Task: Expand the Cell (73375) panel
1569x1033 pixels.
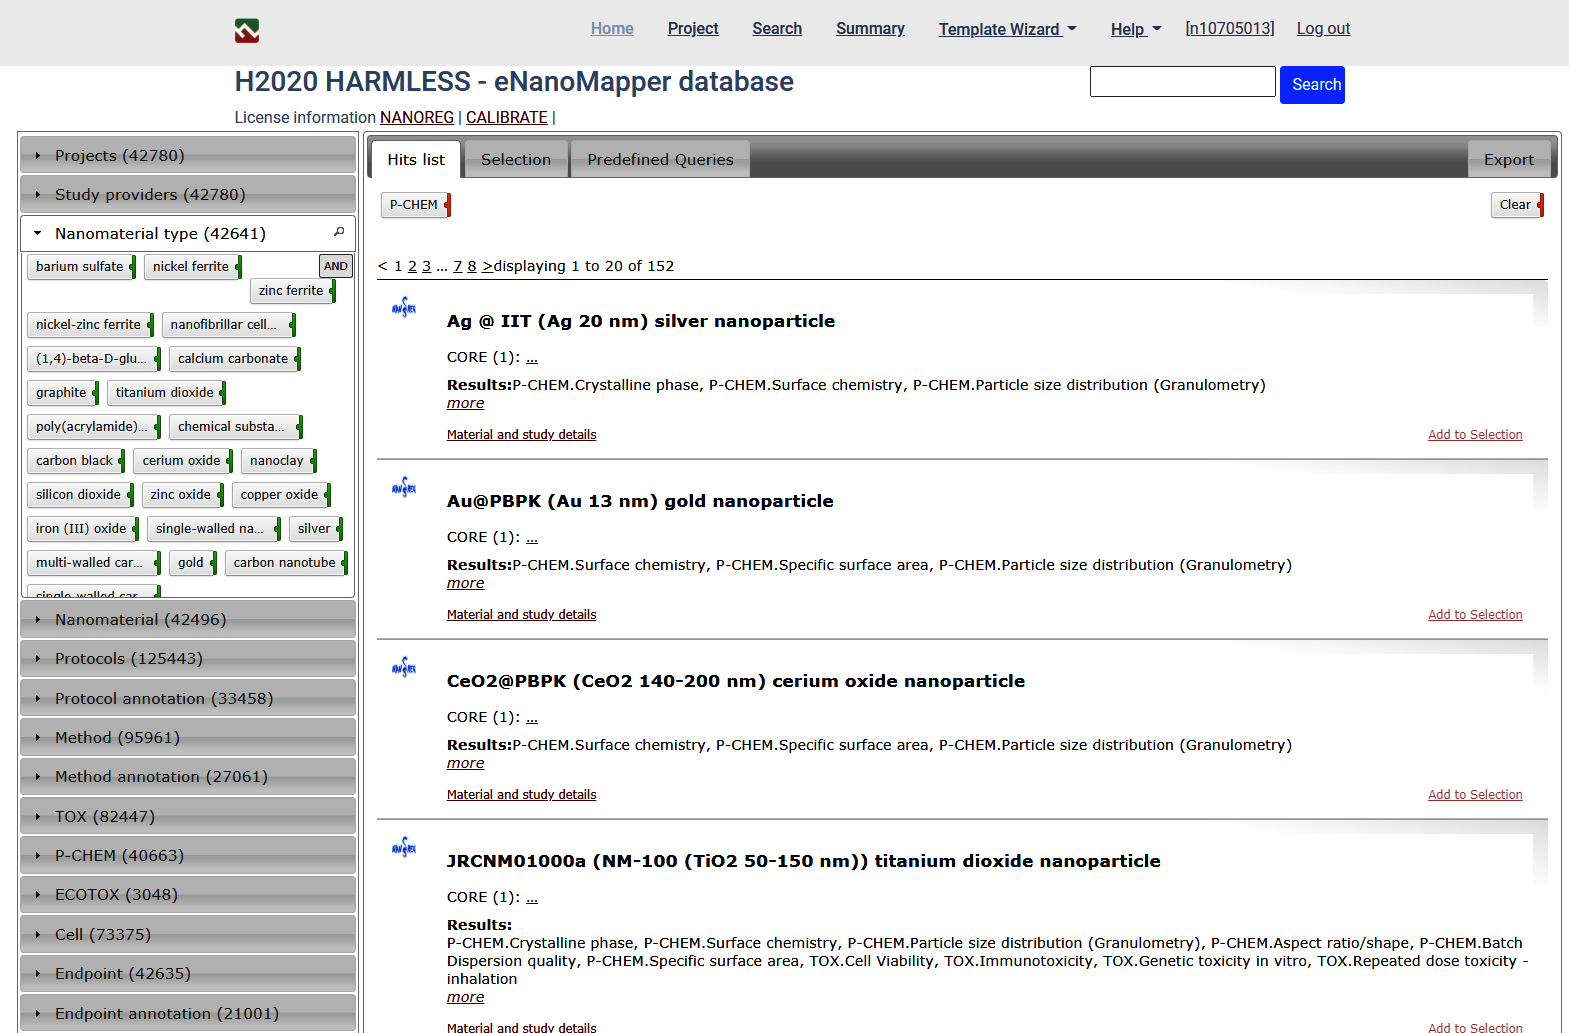Action: (188, 934)
